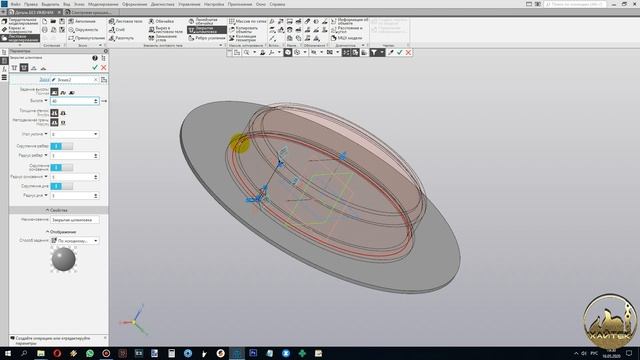
Task: Select the Сгиб bend tool
Action: [x=117, y=30]
